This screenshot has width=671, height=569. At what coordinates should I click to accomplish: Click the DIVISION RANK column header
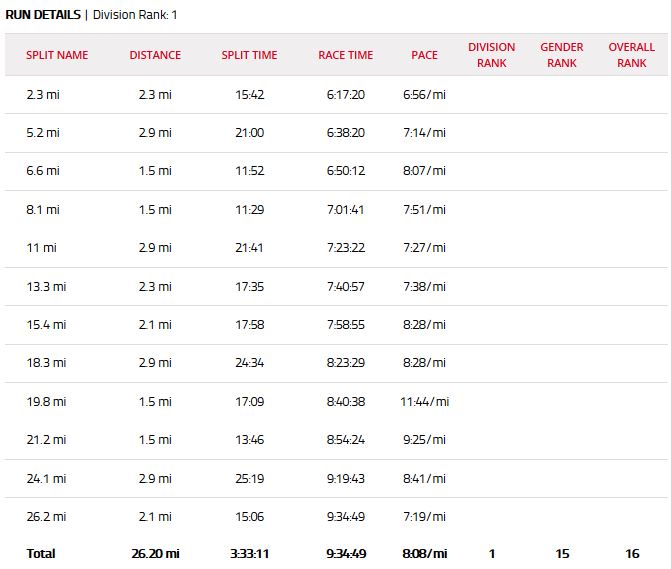click(x=492, y=55)
